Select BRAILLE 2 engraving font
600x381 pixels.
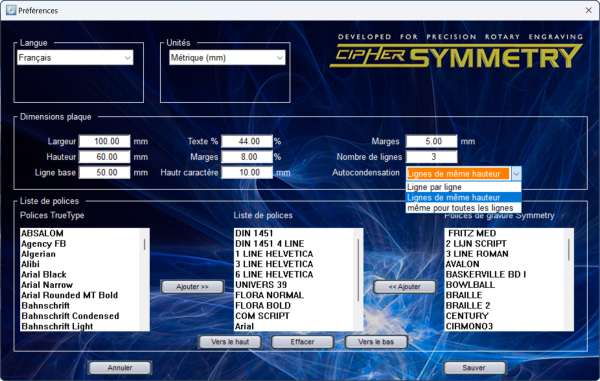[504, 306]
